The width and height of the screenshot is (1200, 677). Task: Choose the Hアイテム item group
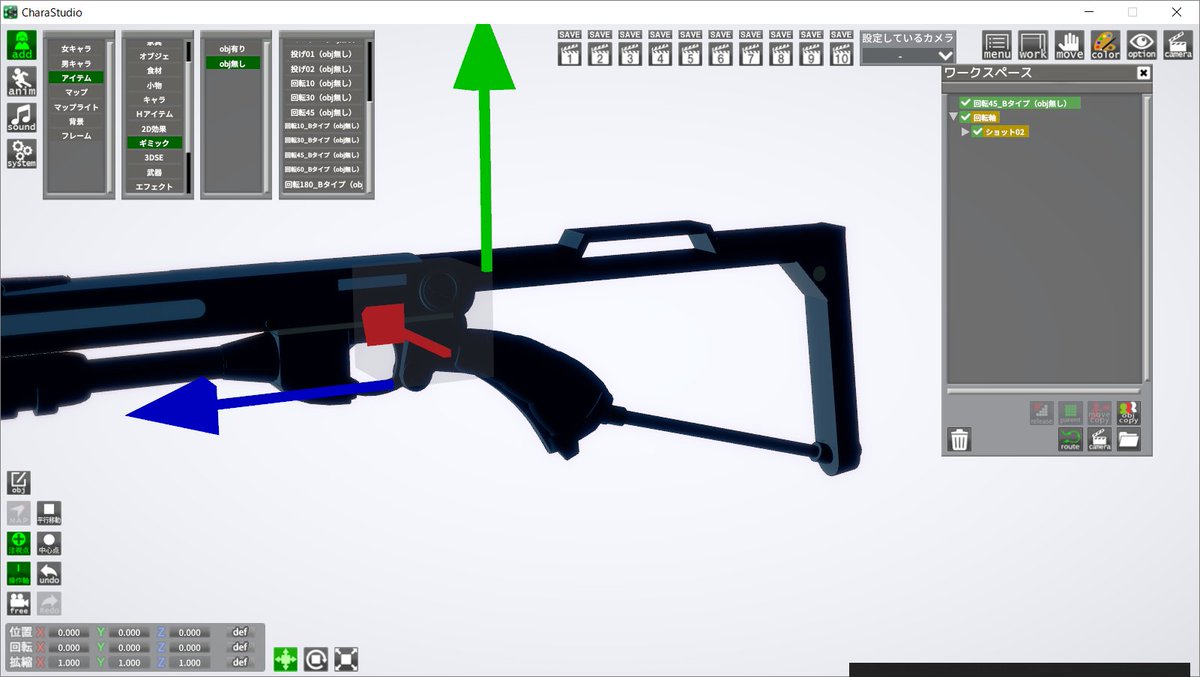pos(154,114)
